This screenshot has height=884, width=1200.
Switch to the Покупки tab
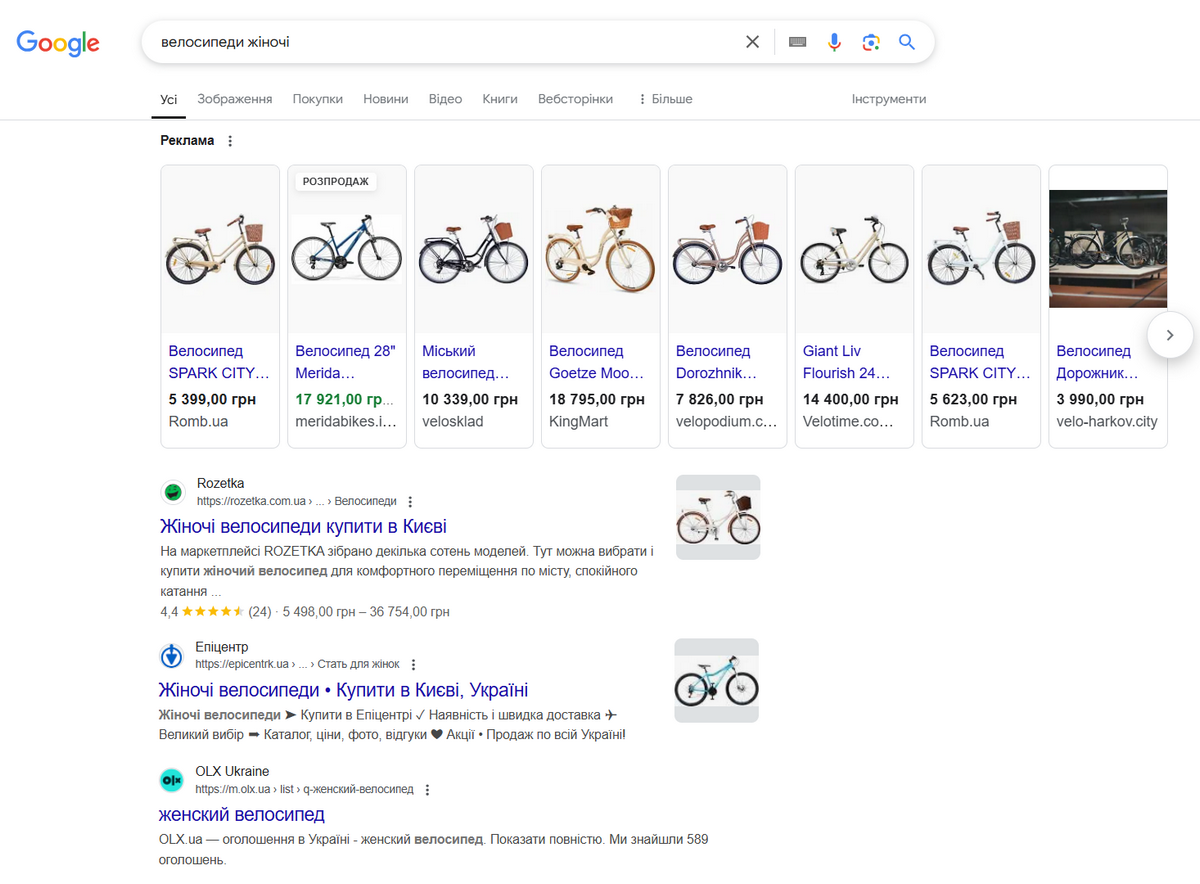point(317,99)
